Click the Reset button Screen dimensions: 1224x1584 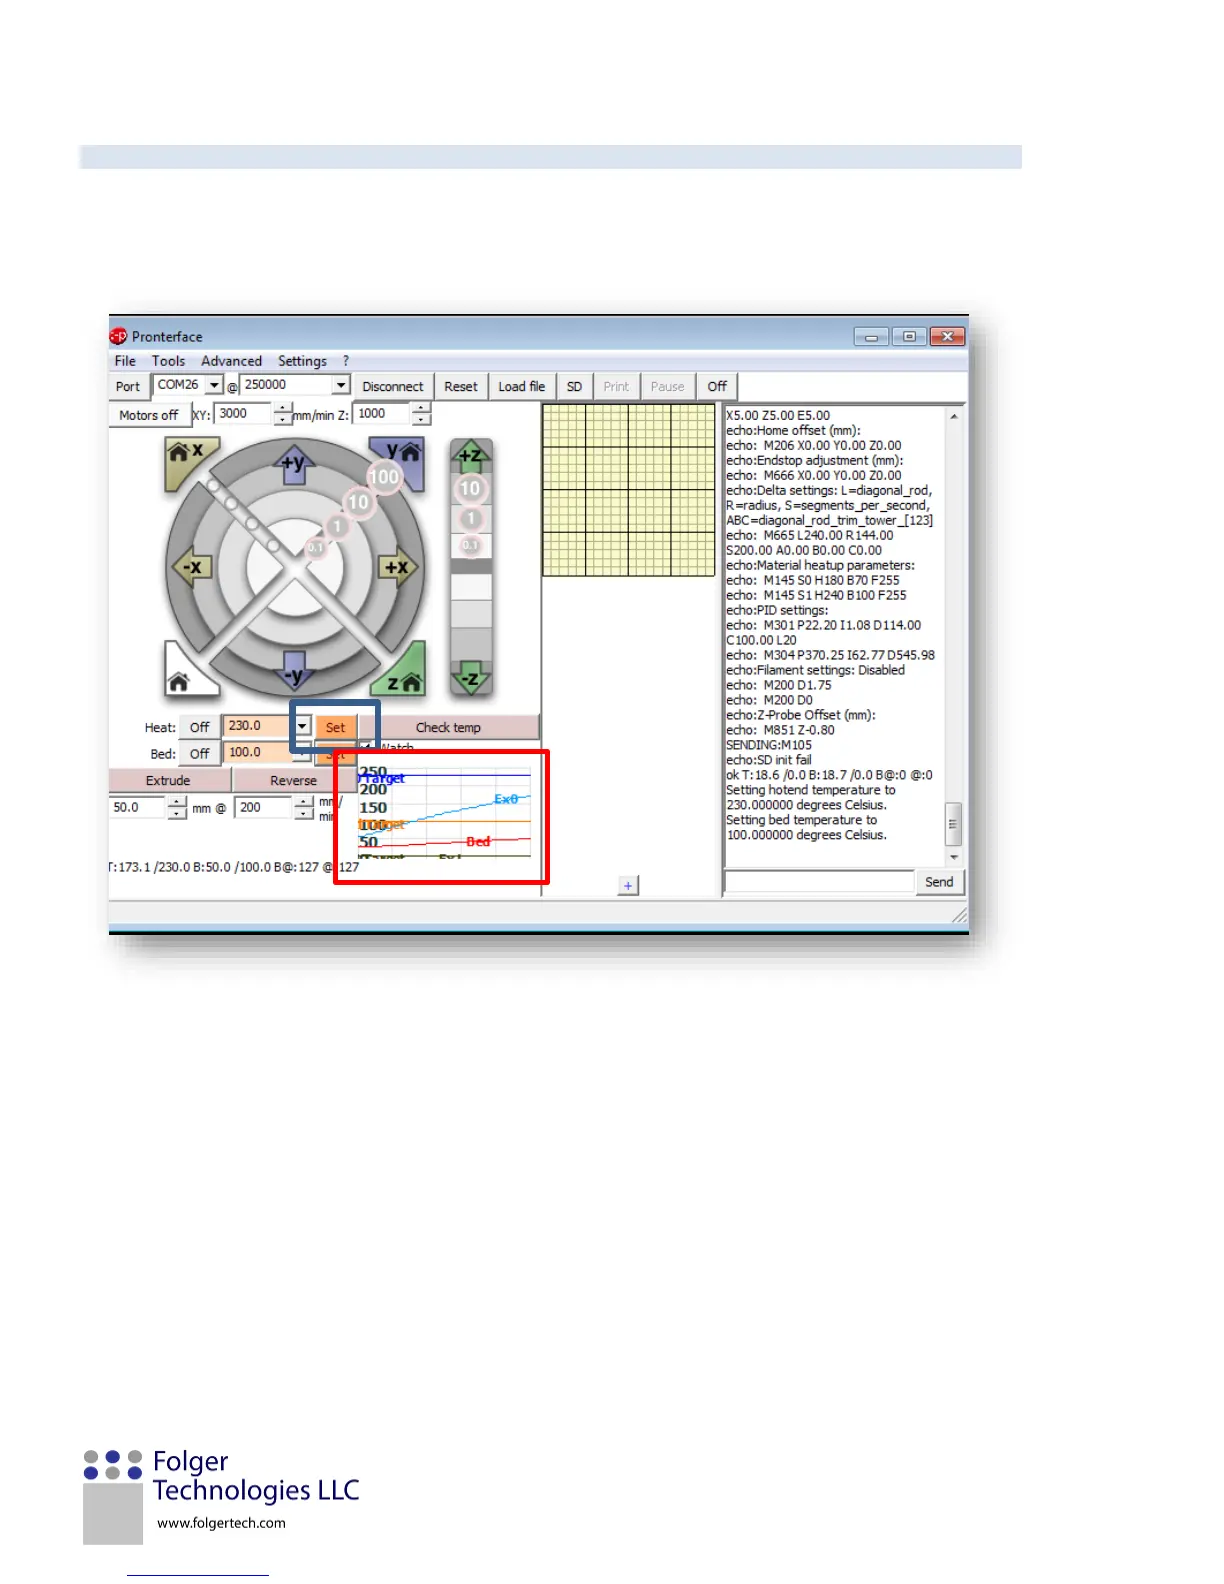pyautogui.click(x=461, y=387)
